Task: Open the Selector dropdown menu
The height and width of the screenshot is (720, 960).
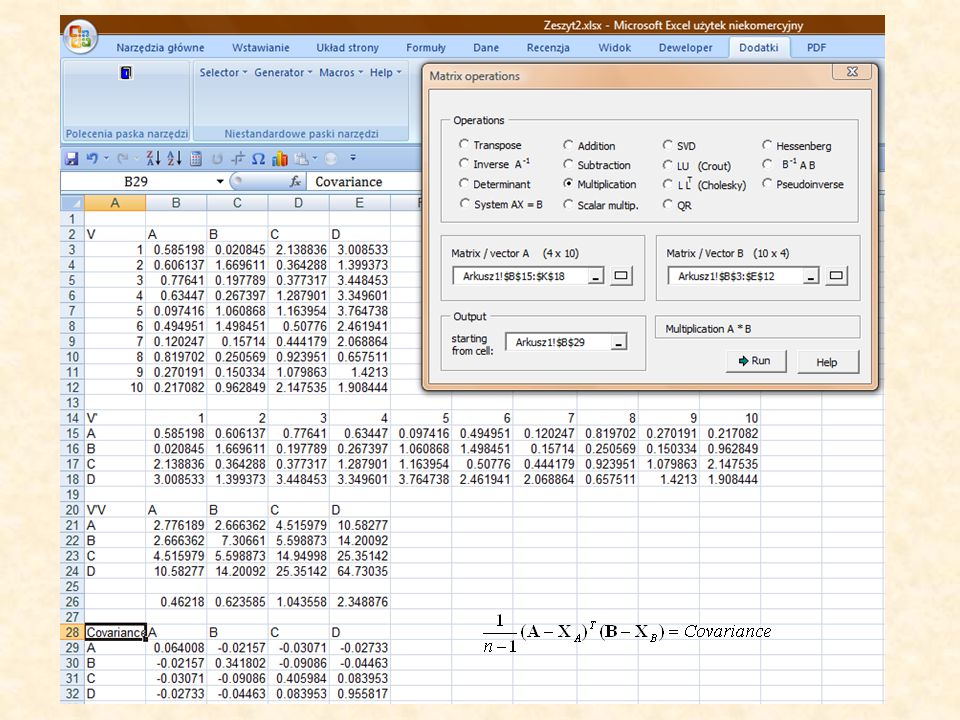Action: [223, 72]
